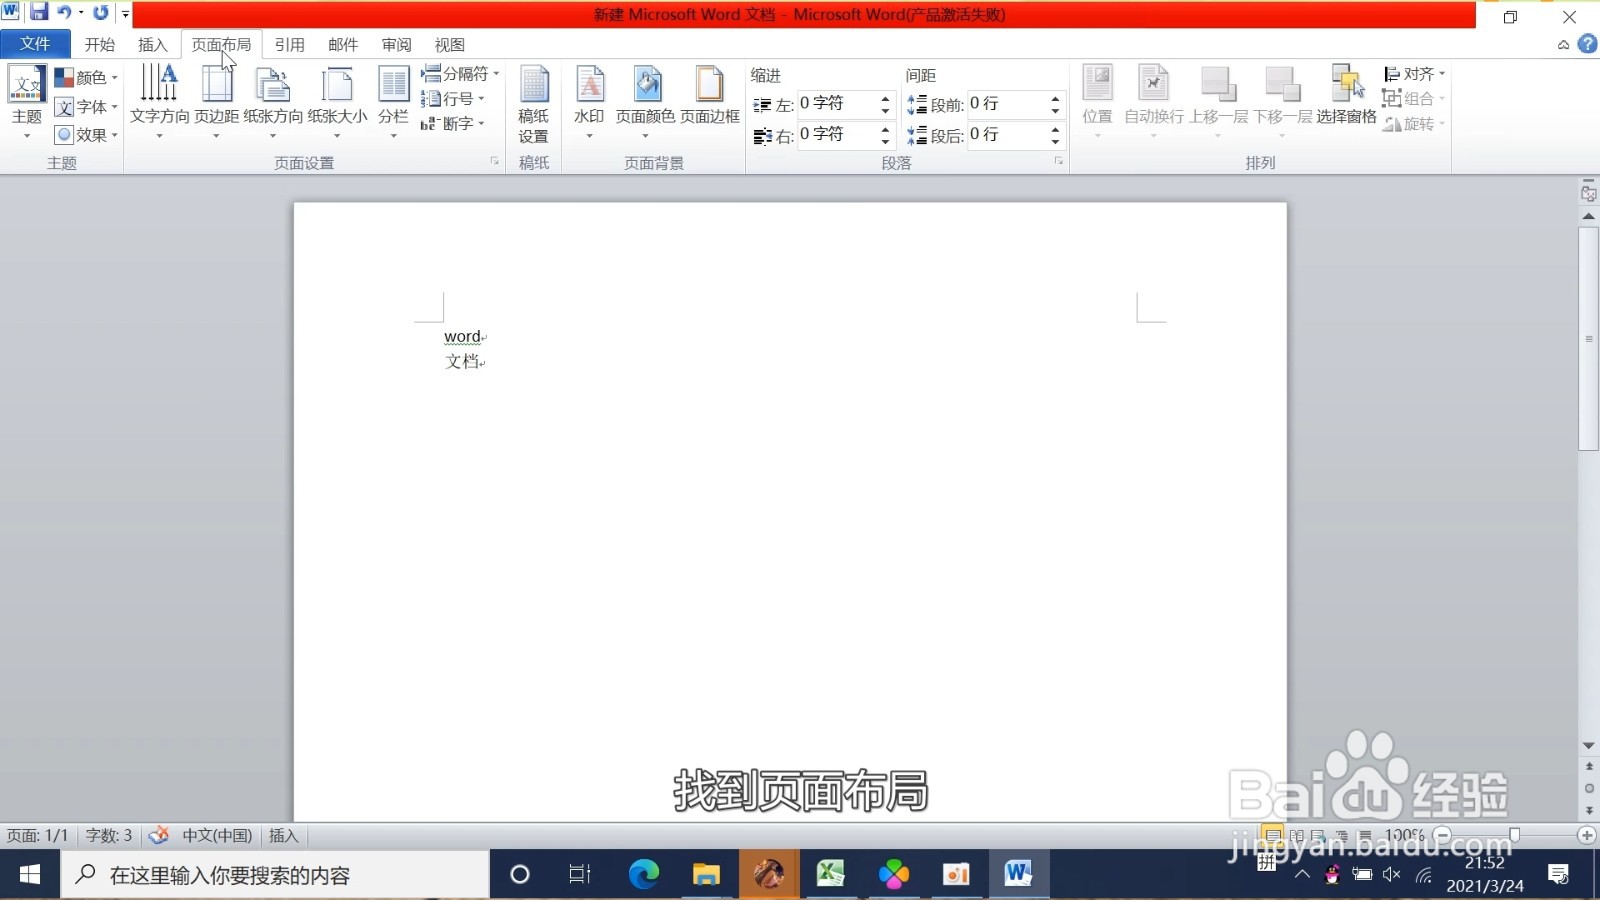Image resolution: width=1600 pixels, height=900 pixels.
Task: Click the word "word" in document
Action: 462,337
